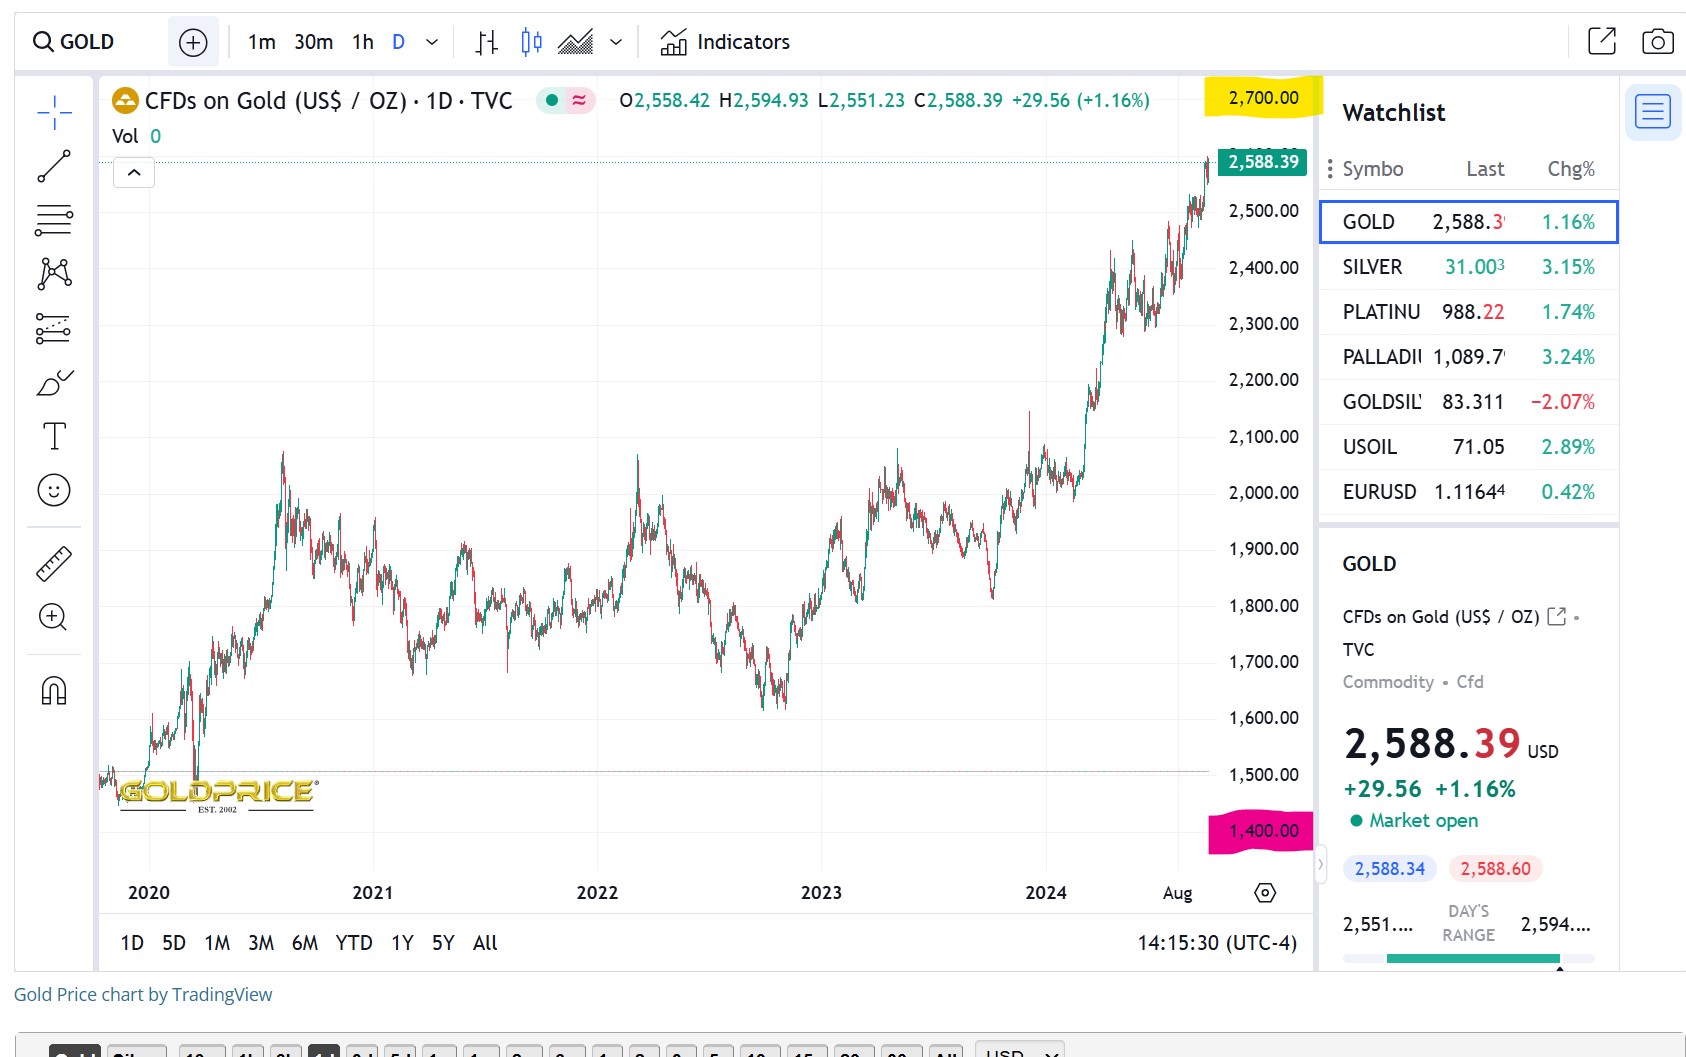This screenshot has height=1057, width=1686.
Task: Set the time range to 6M
Action: tap(305, 943)
